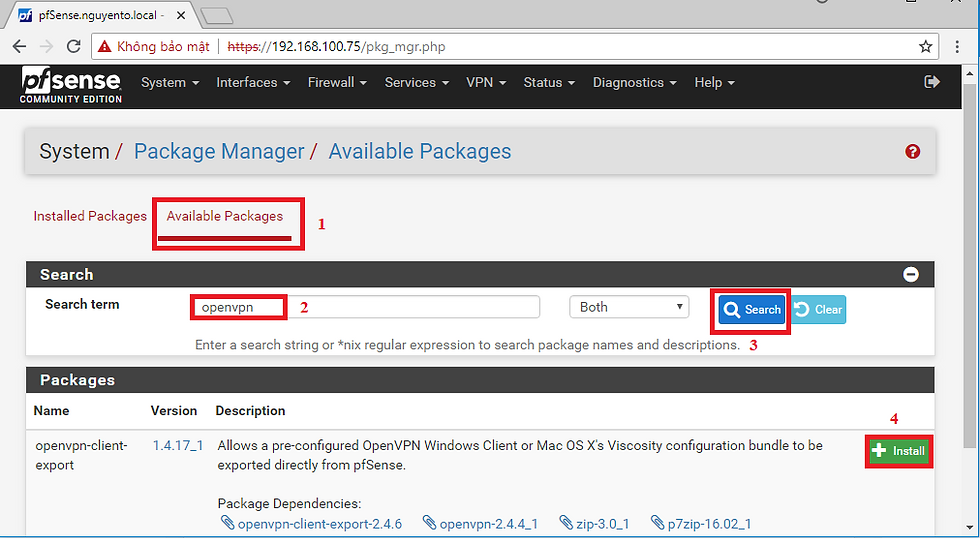
Task: Click the browser back arrow
Action: 19,46
